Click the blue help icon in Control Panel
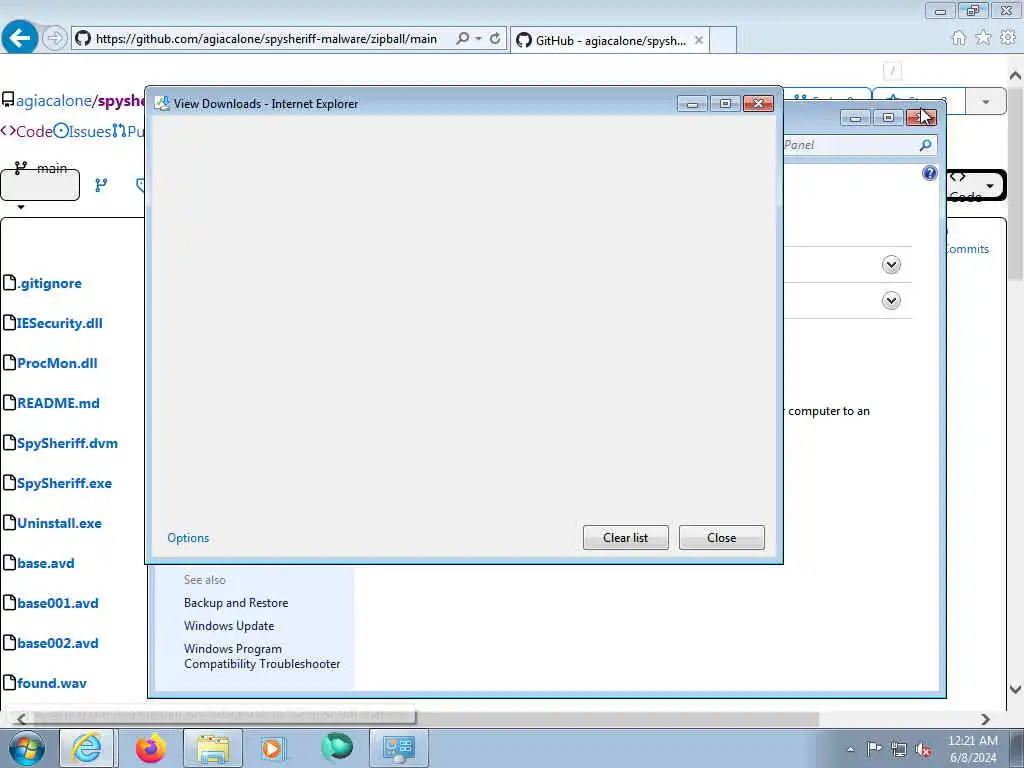 pyautogui.click(x=929, y=173)
